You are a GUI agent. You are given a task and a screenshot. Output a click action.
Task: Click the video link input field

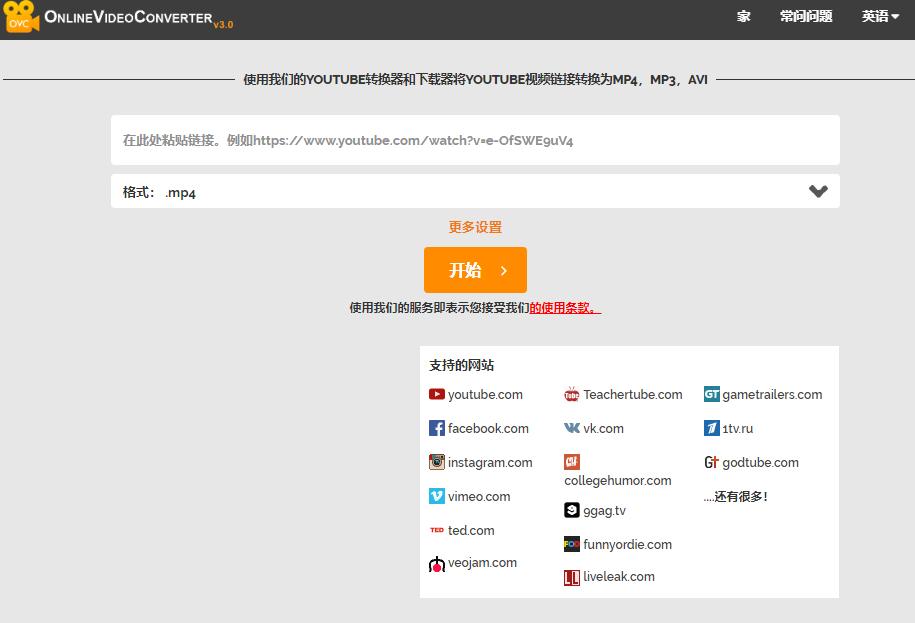point(474,140)
